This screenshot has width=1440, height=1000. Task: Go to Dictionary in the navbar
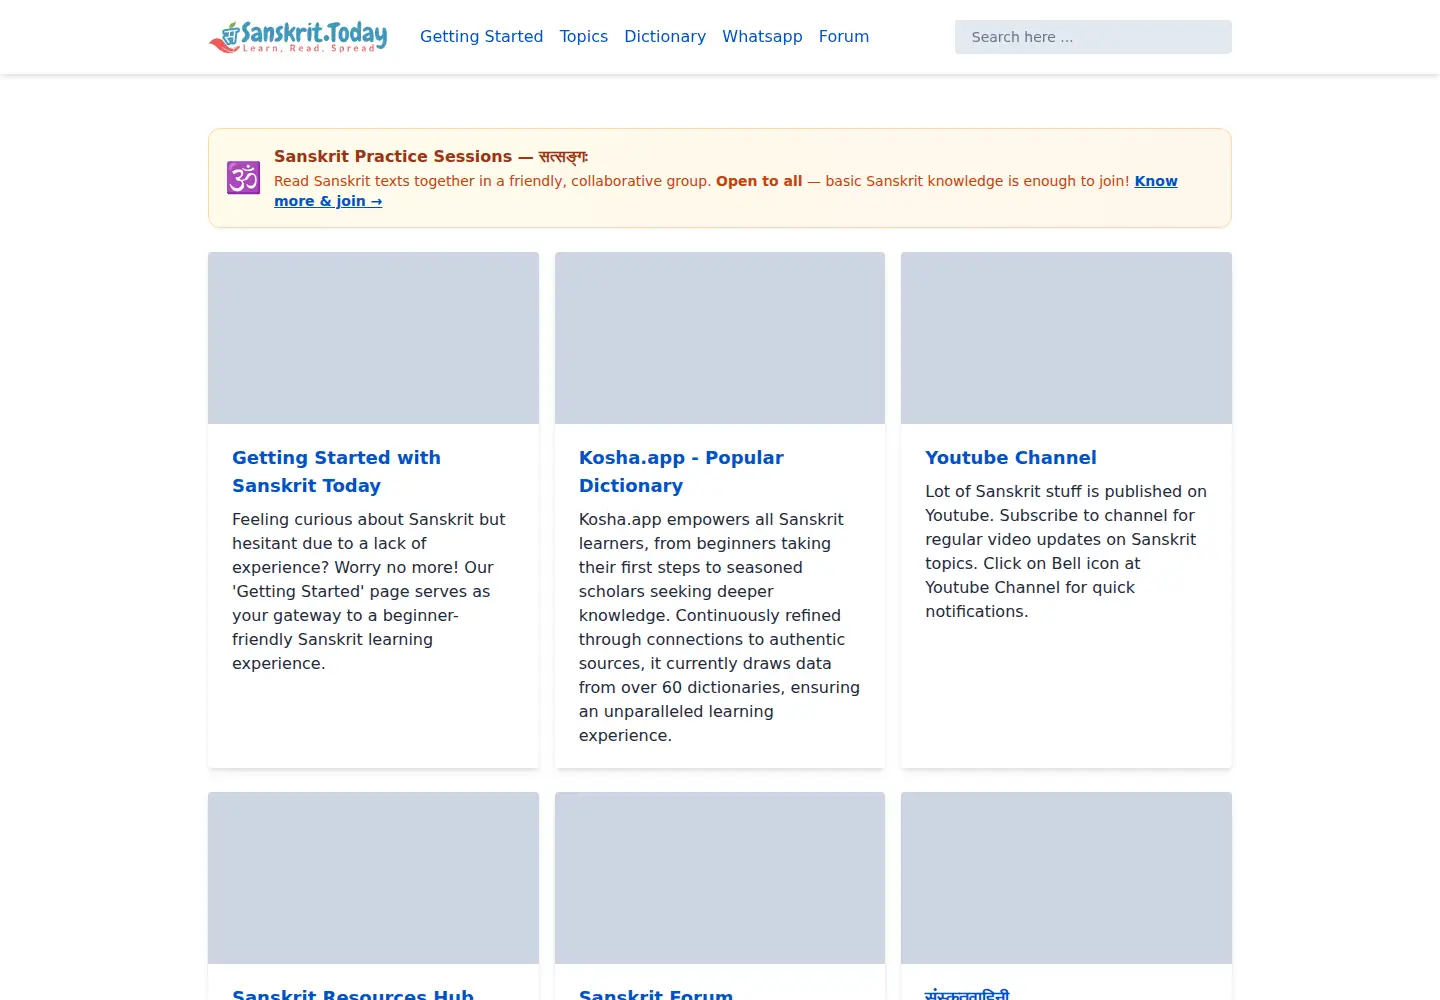pos(665,37)
